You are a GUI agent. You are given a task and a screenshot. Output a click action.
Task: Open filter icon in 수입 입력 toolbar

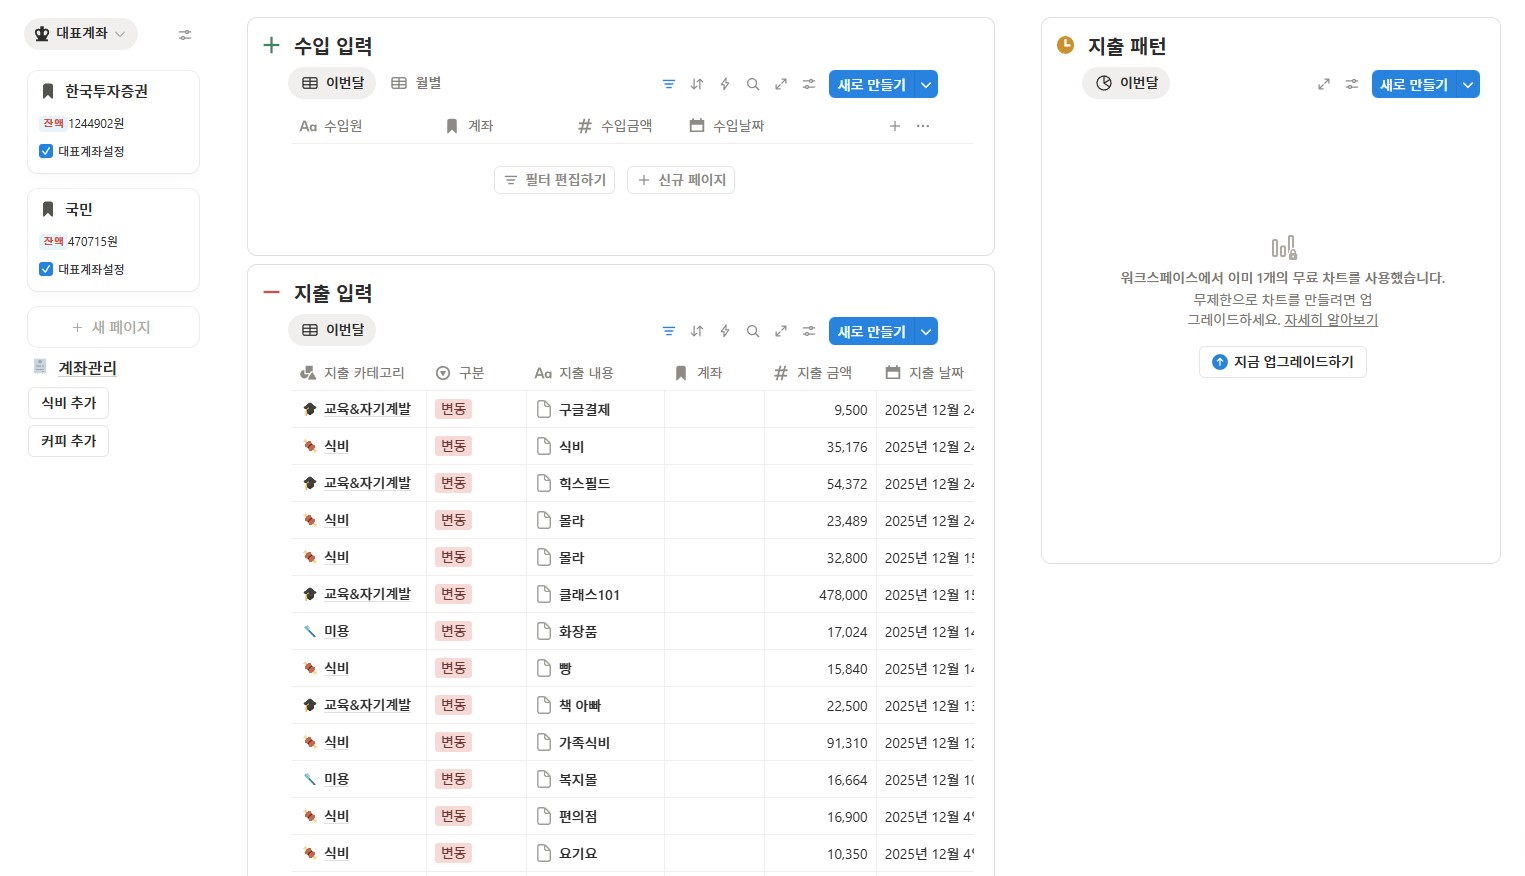(669, 84)
